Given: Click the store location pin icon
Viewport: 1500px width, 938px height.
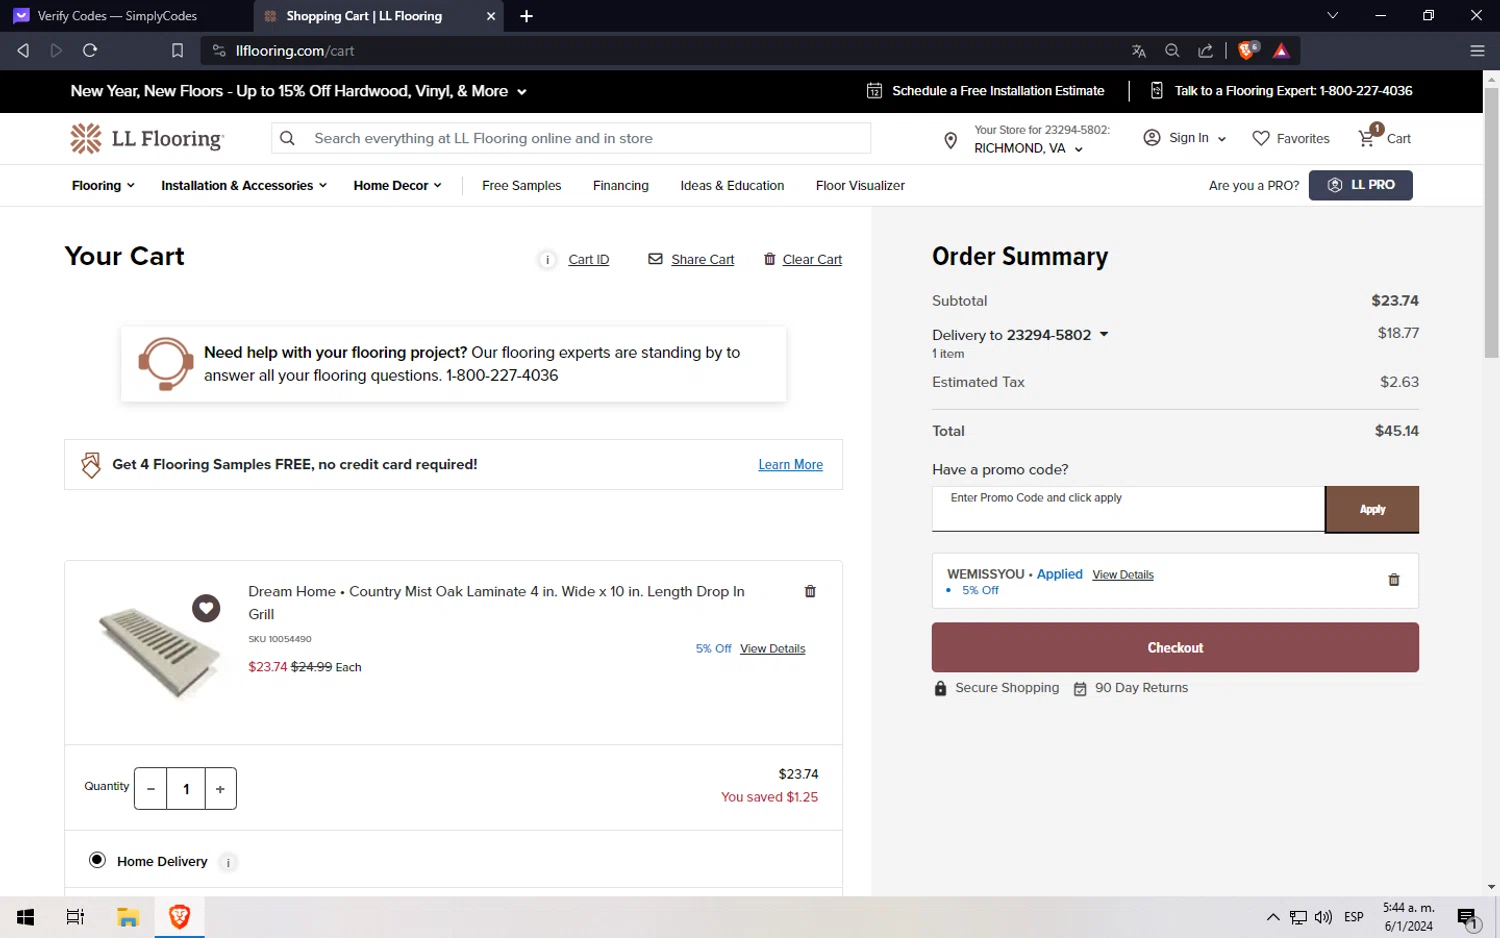Looking at the screenshot, I should pyautogui.click(x=950, y=141).
